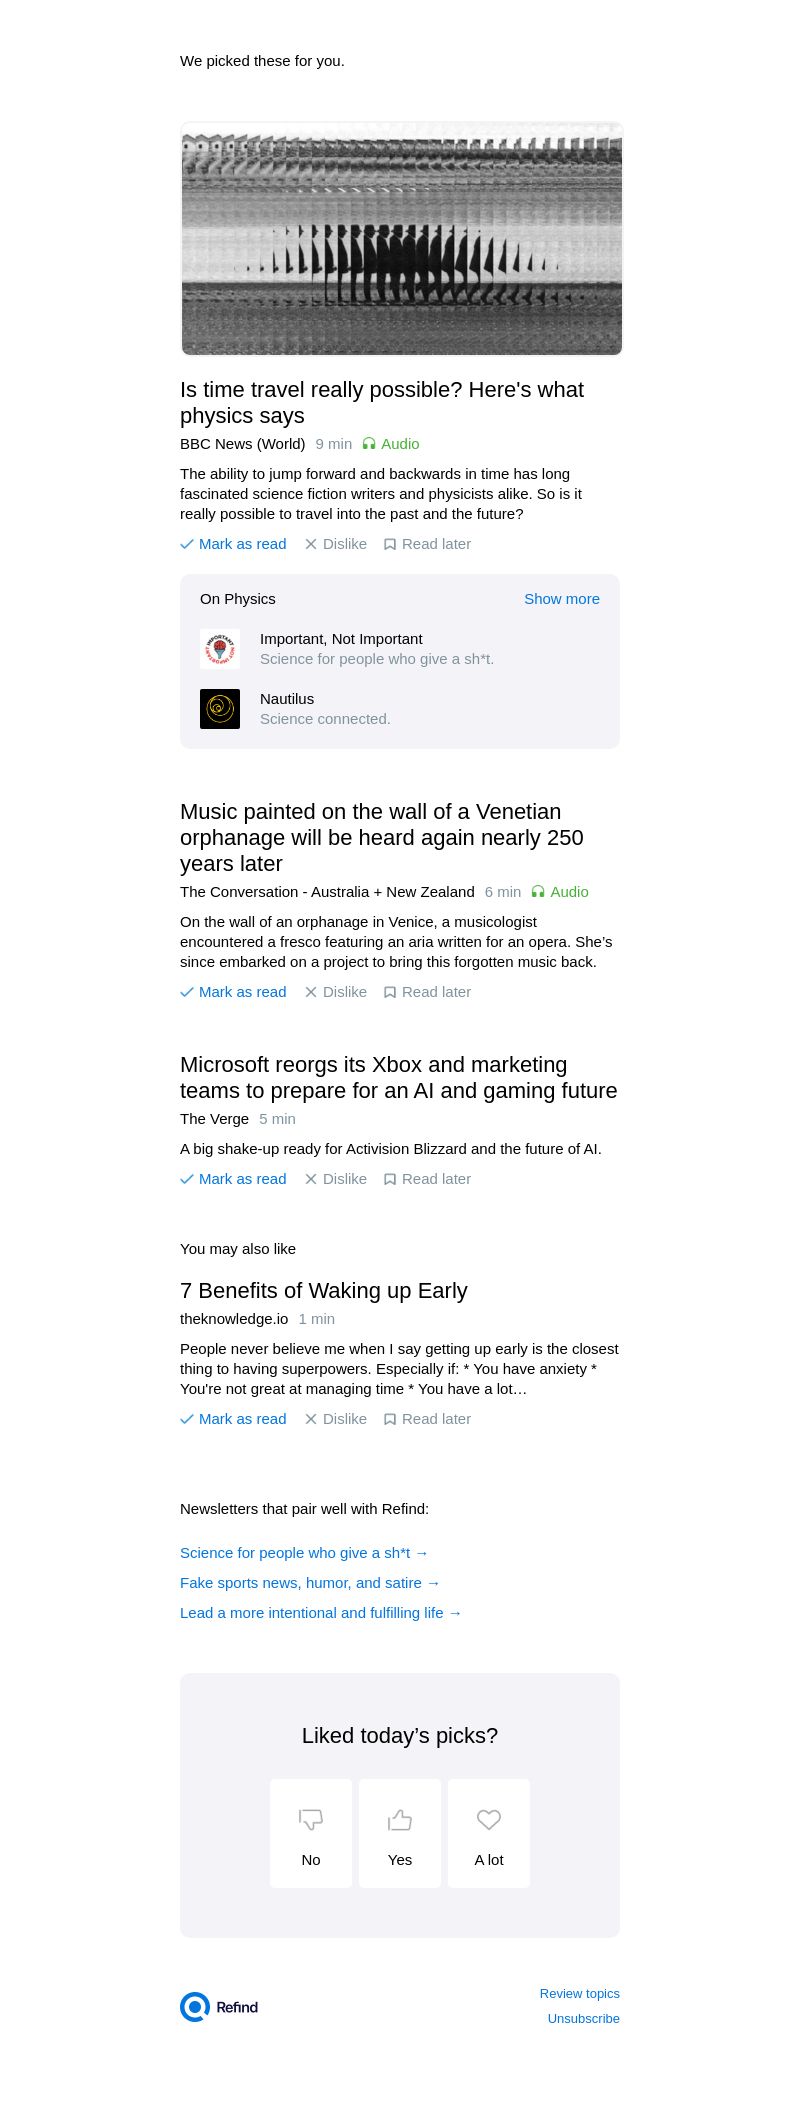Click the heart icon labeled A lot

coord(489,1819)
